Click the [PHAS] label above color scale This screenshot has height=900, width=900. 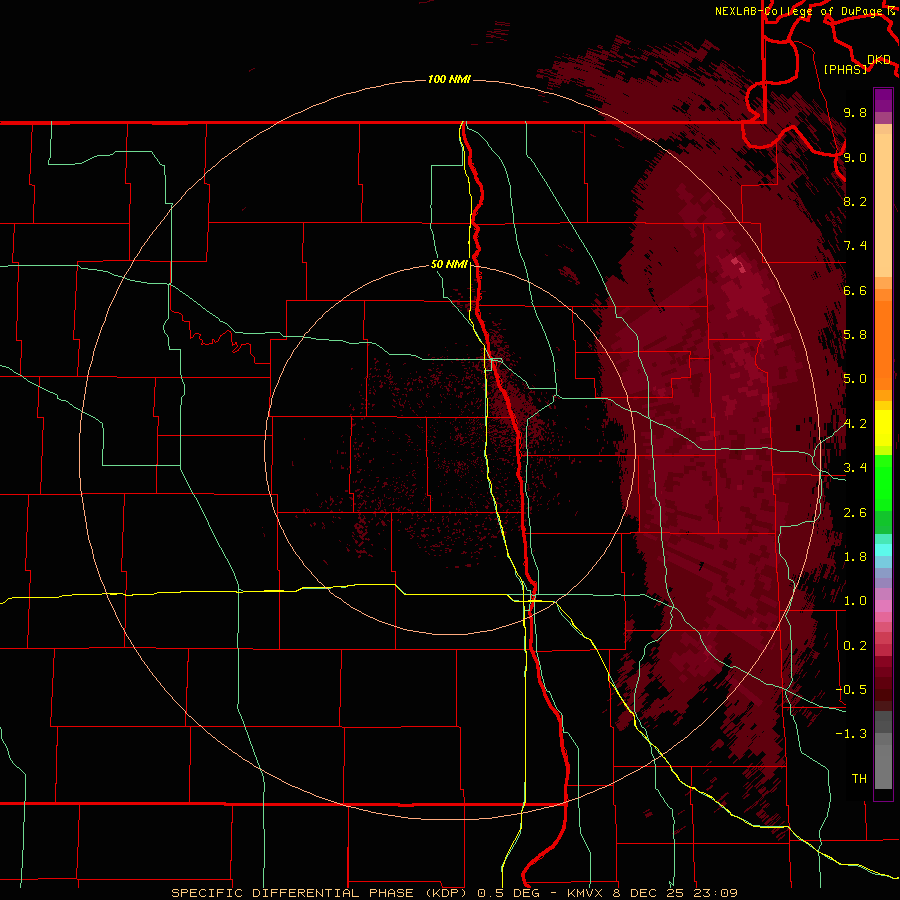pos(845,69)
